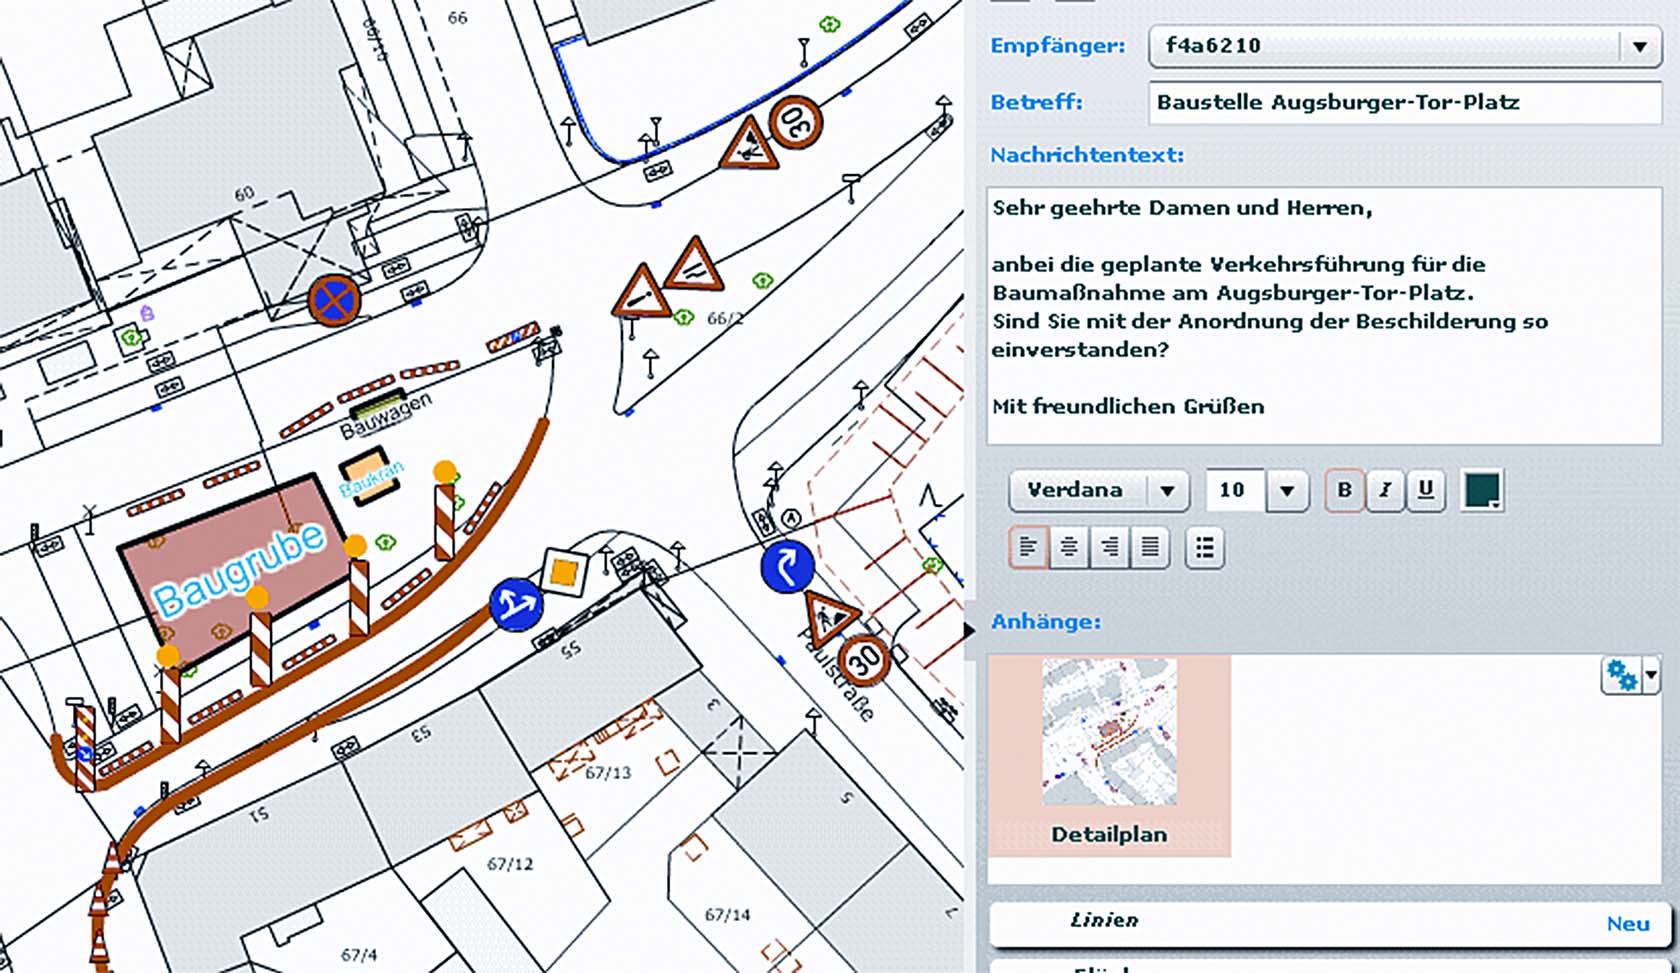This screenshot has width=1680, height=973.
Task: Toggle underline formatting
Action: [1426, 490]
